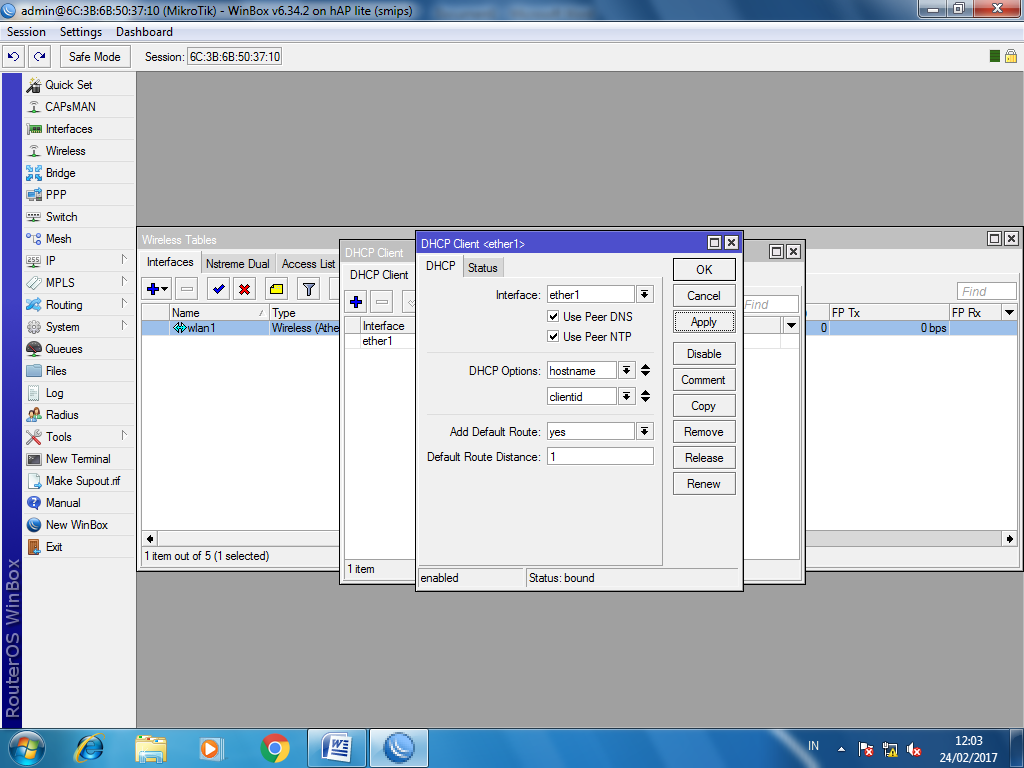Open Quick Set in sidebar
The width and height of the screenshot is (1024, 768).
coord(68,85)
